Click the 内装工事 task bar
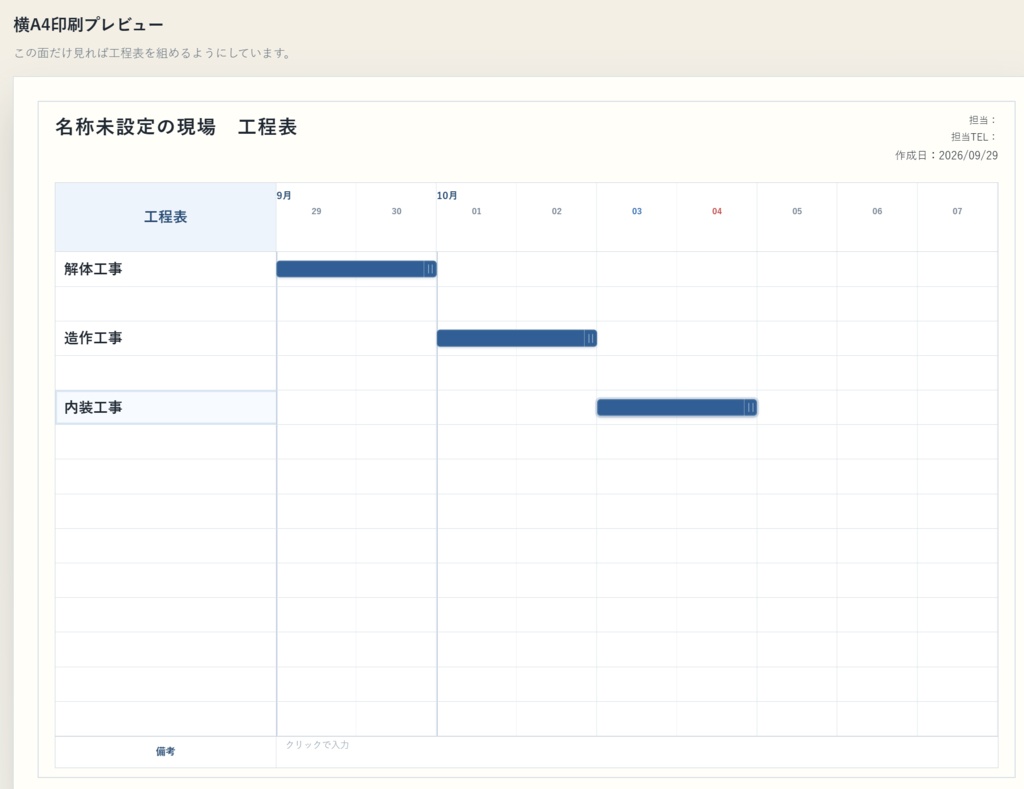Viewport: 1024px width, 789px height. pyautogui.click(x=677, y=408)
